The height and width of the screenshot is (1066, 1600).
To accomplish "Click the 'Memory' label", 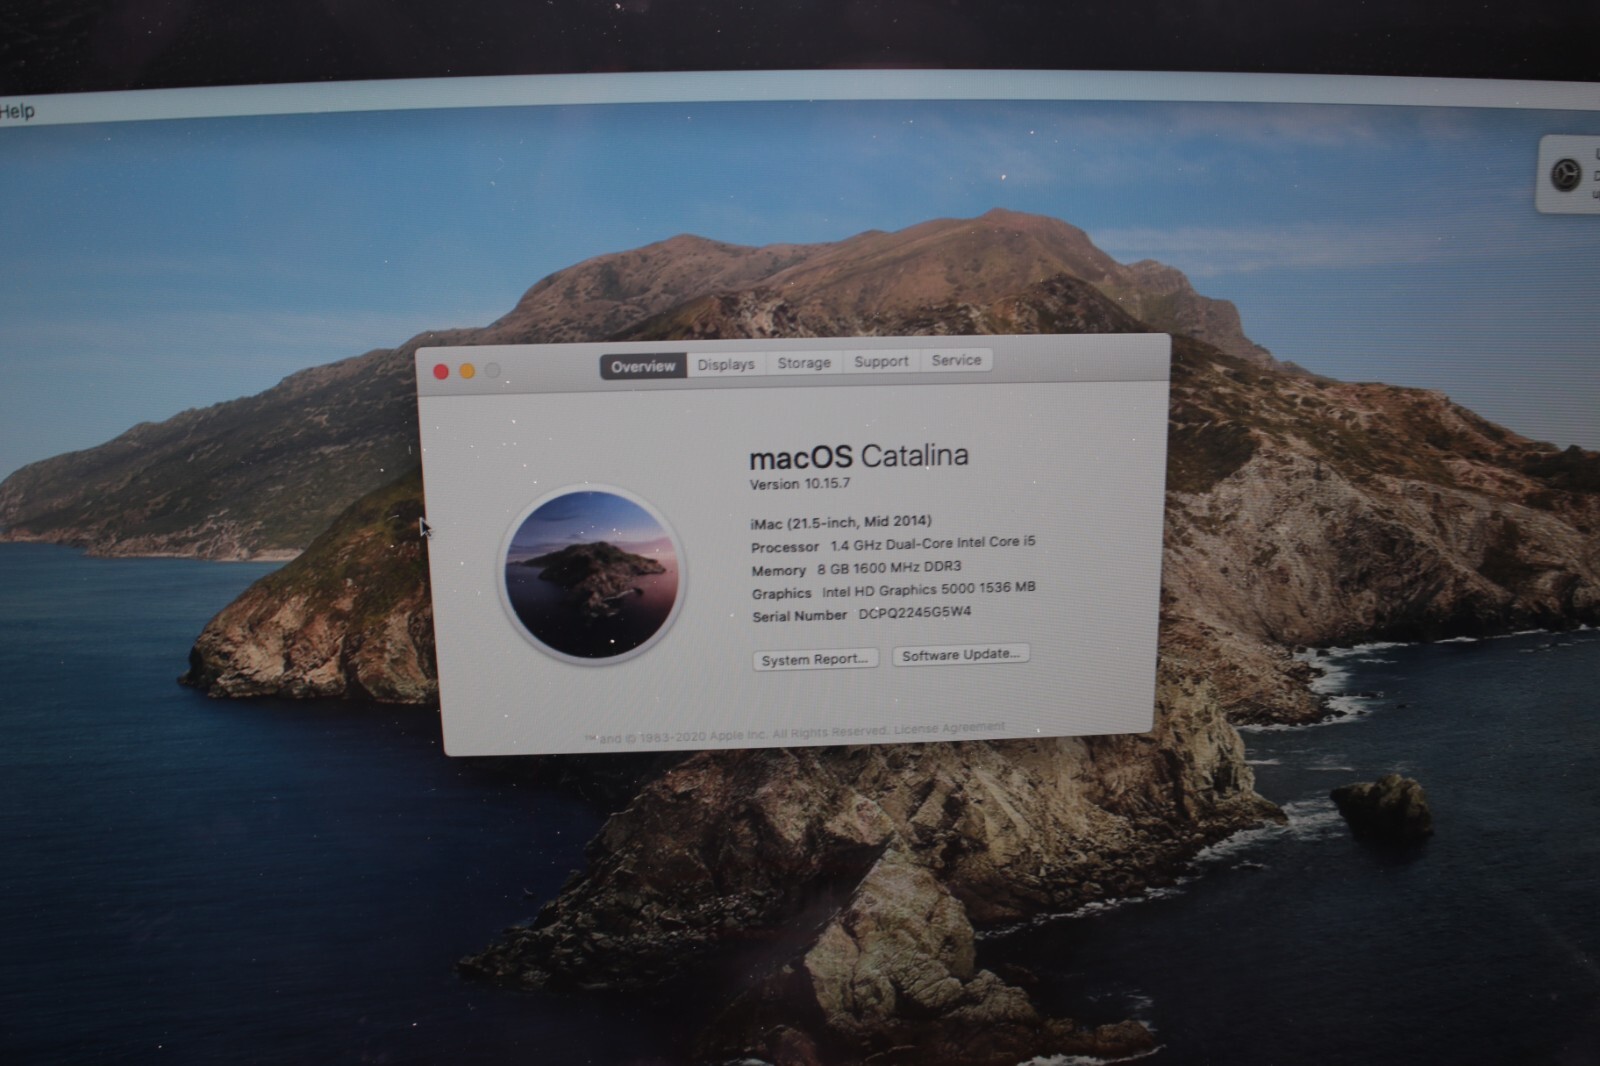I will [x=779, y=570].
